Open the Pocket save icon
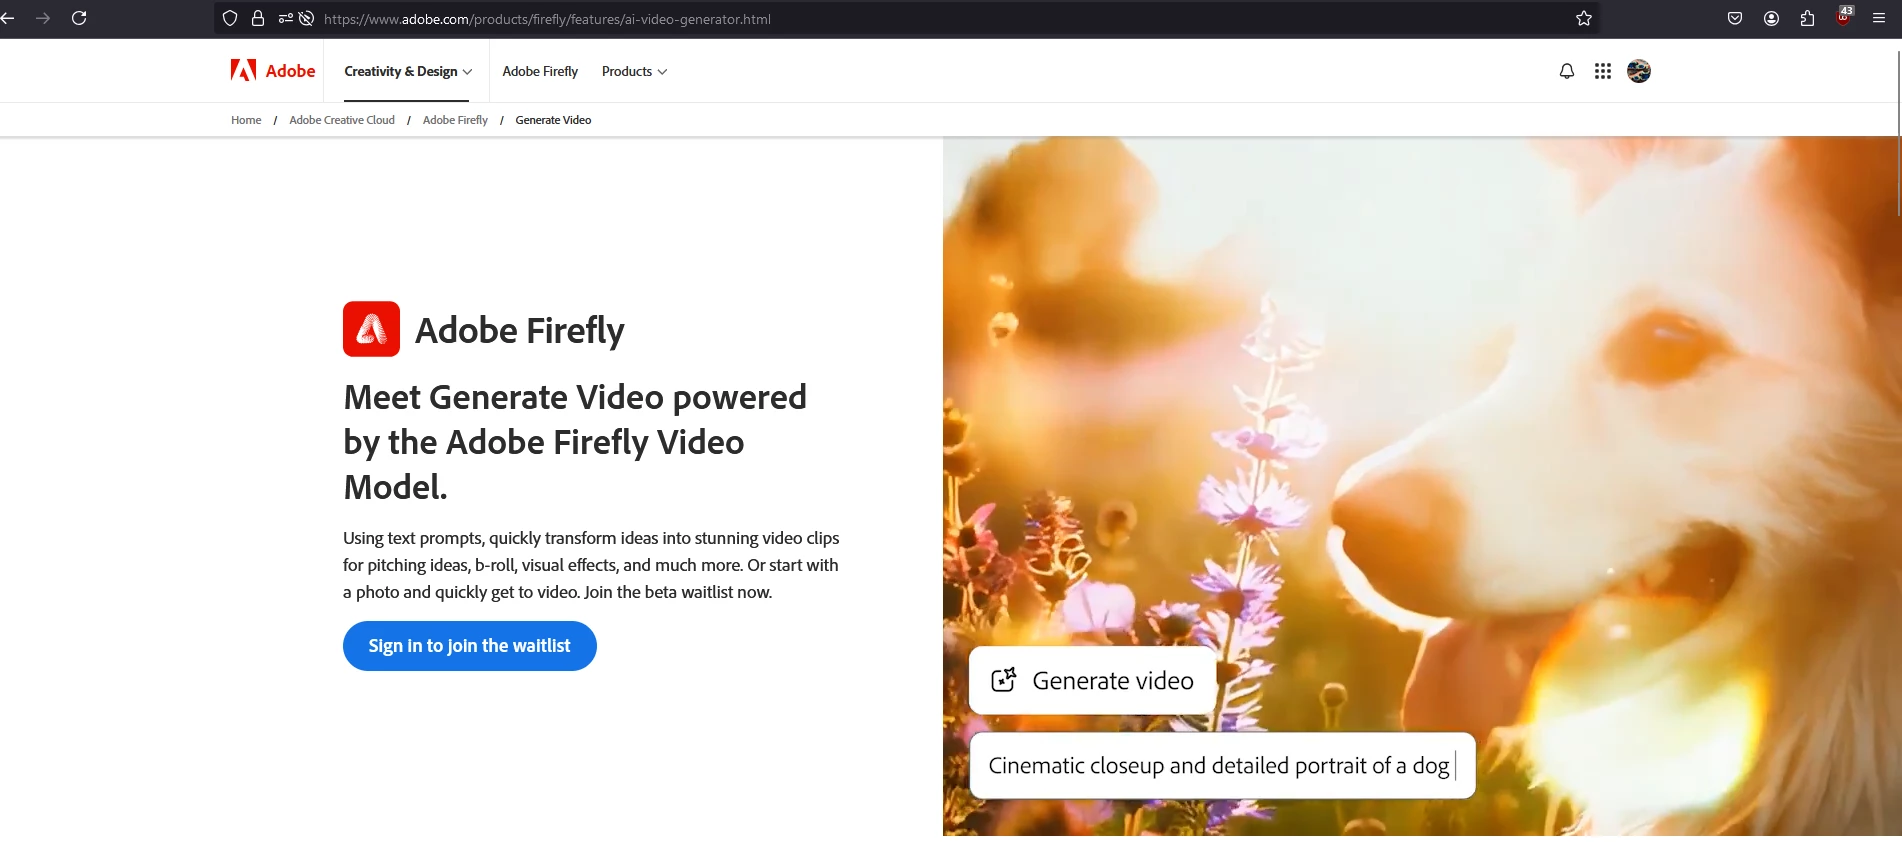The height and width of the screenshot is (865, 1902). pyautogui.click(x=1735, y=18)
